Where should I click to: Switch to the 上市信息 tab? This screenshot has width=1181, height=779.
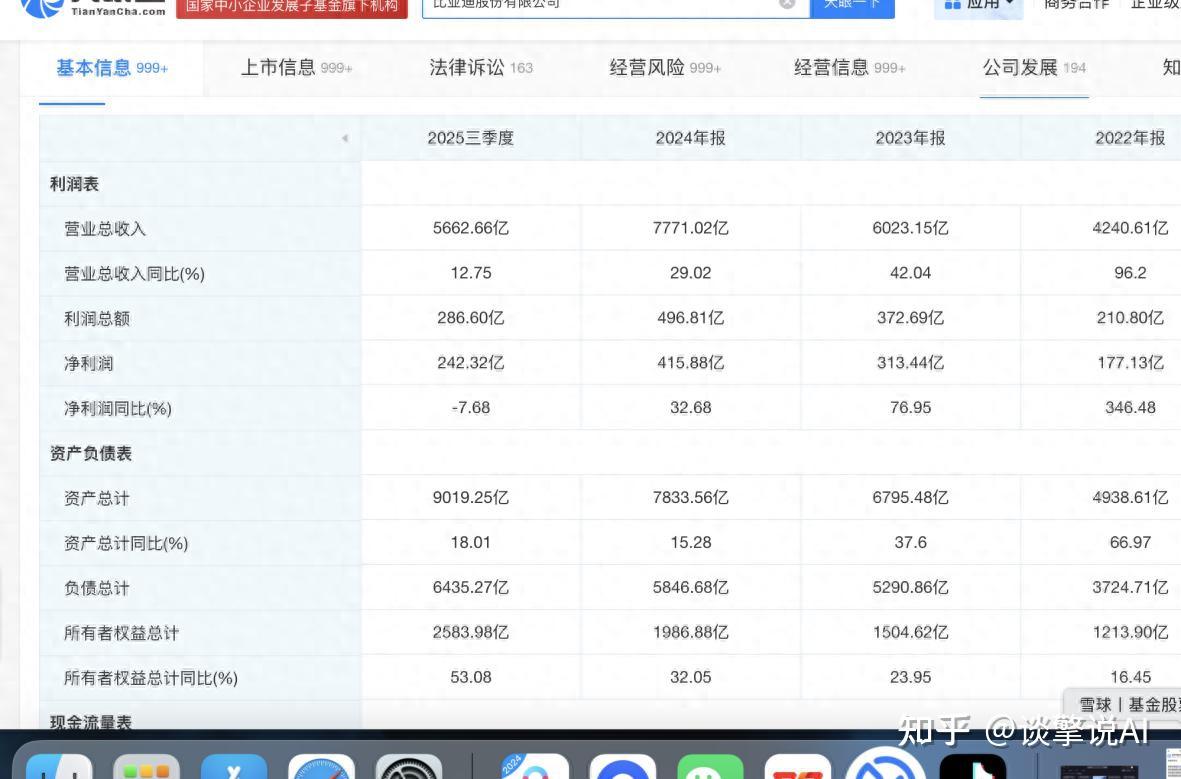297,68
